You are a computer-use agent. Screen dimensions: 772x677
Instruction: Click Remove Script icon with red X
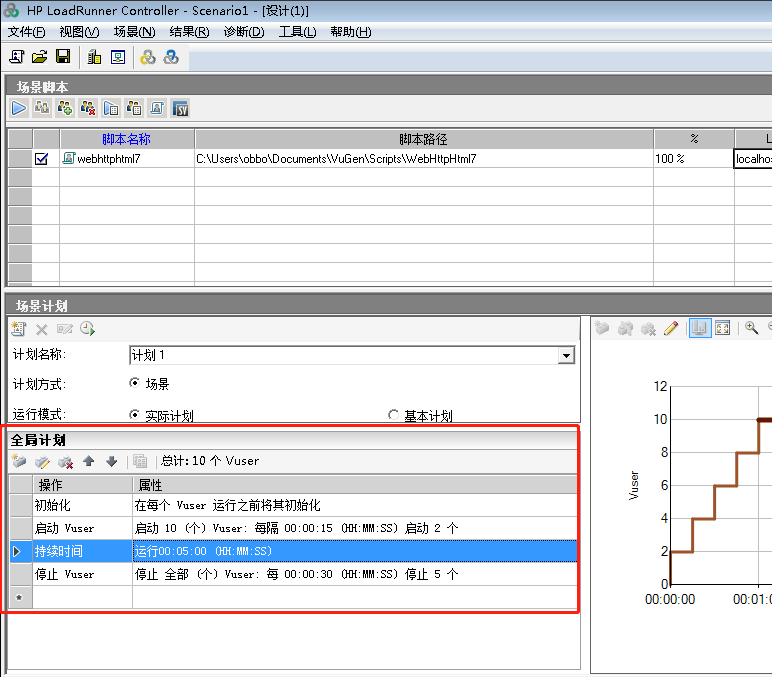point(88,108)
